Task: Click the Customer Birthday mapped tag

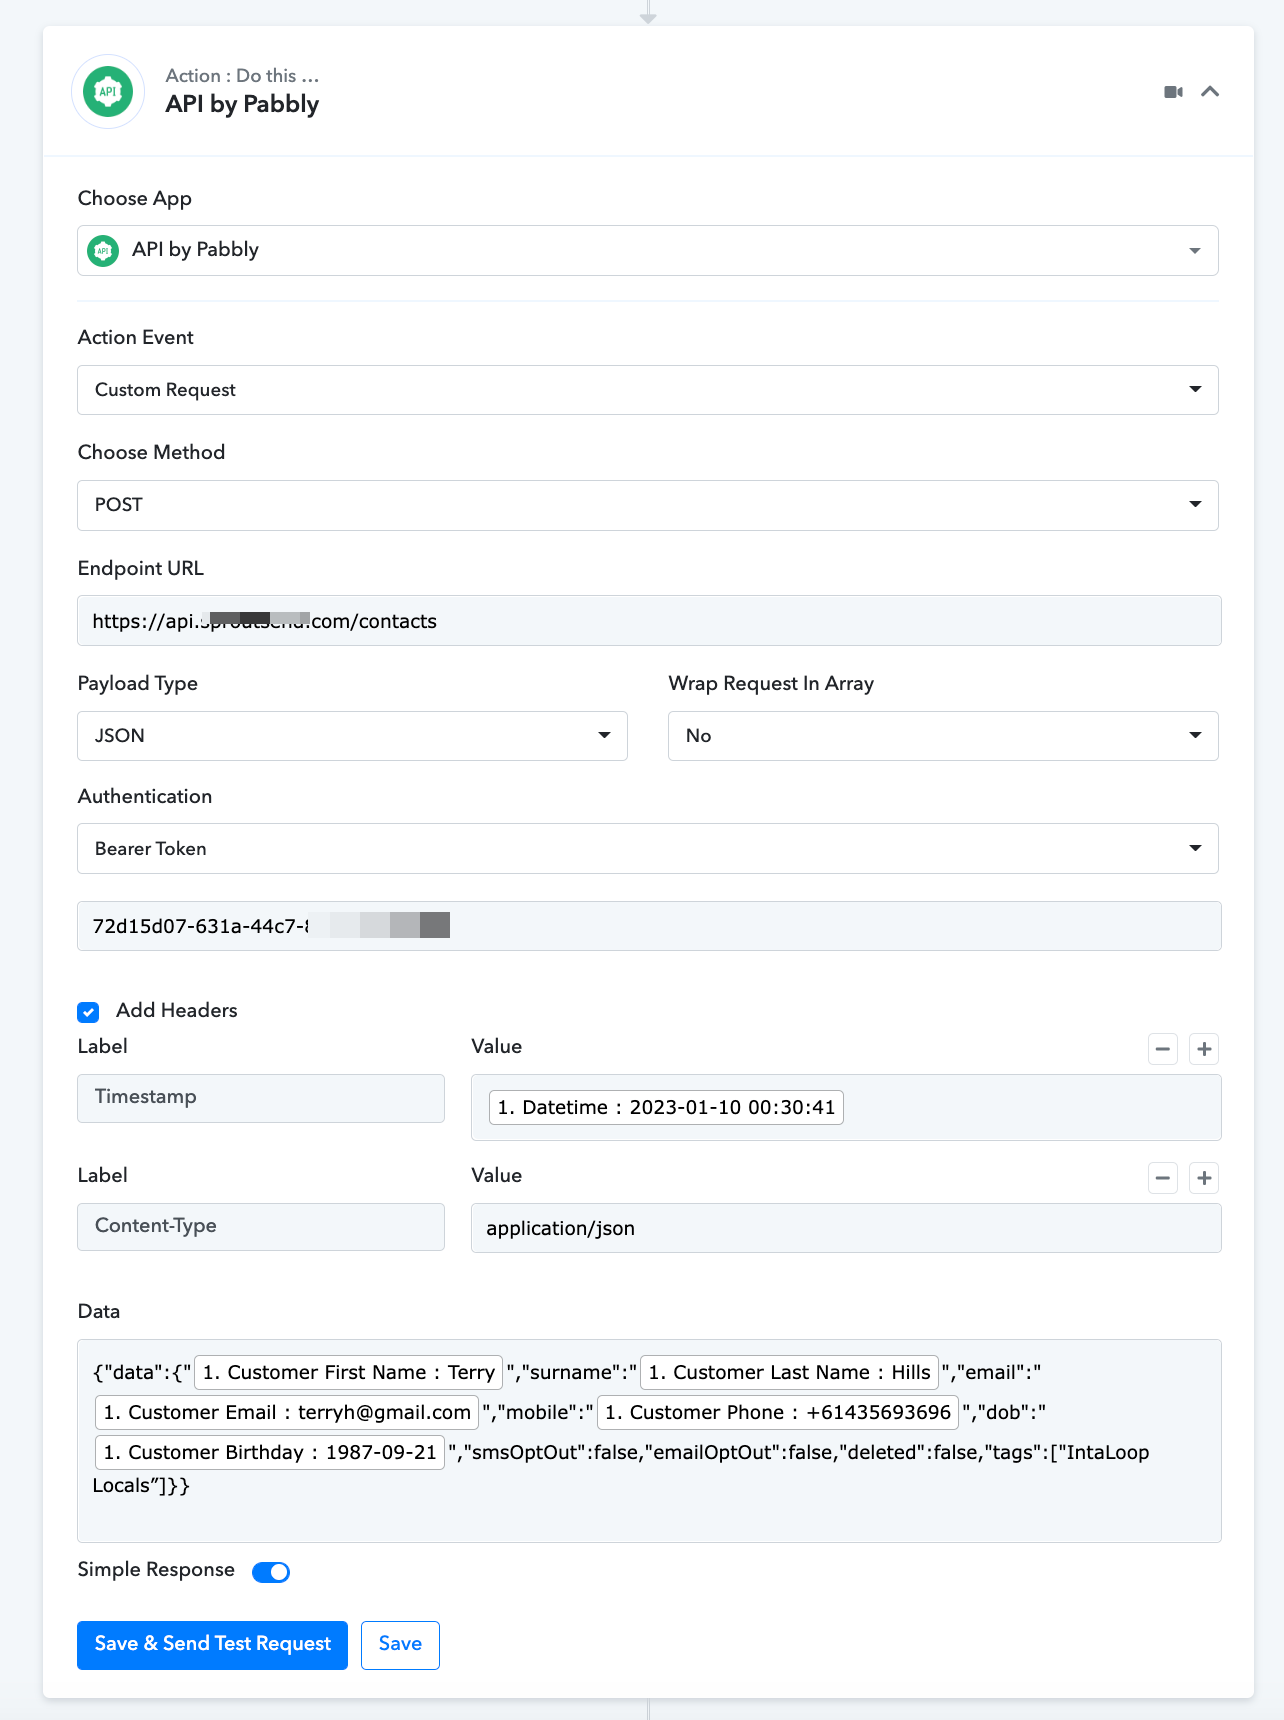Action: pyautogui.click(x=270, y=1453)
